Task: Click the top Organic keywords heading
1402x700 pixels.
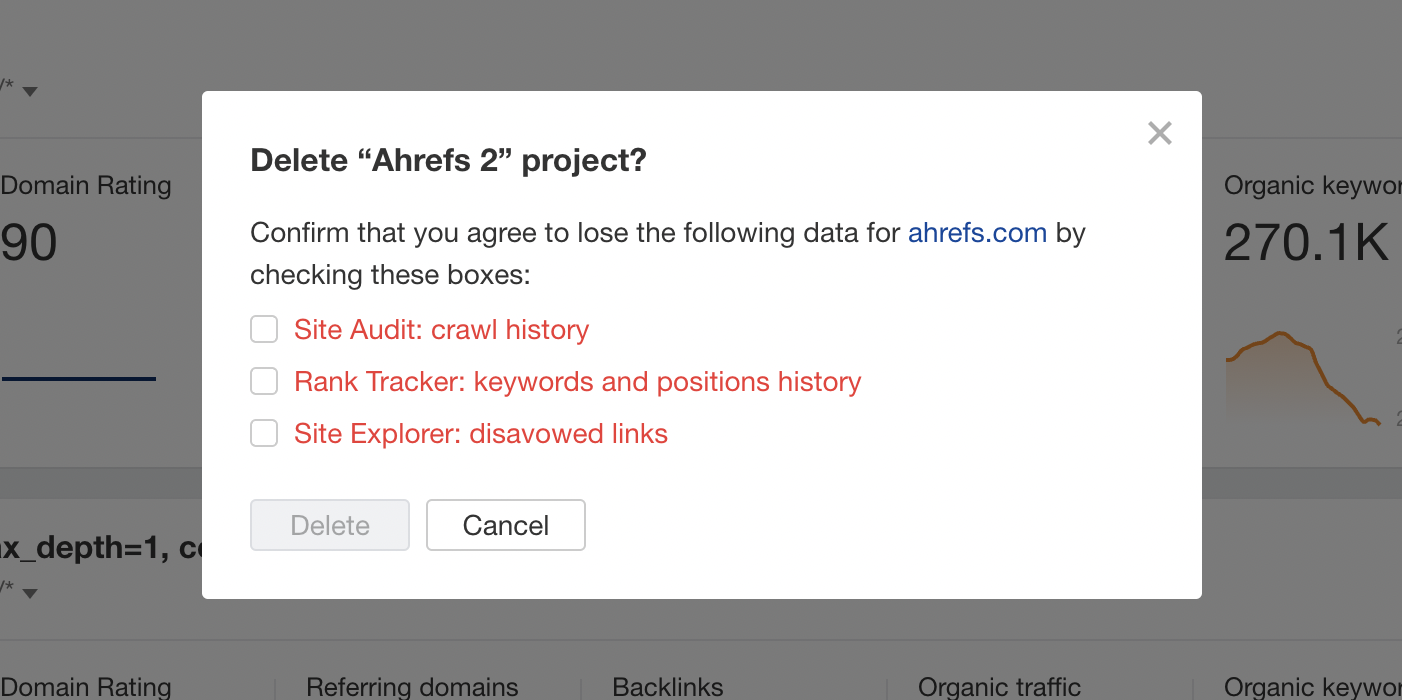Action: click(1312, 186)
